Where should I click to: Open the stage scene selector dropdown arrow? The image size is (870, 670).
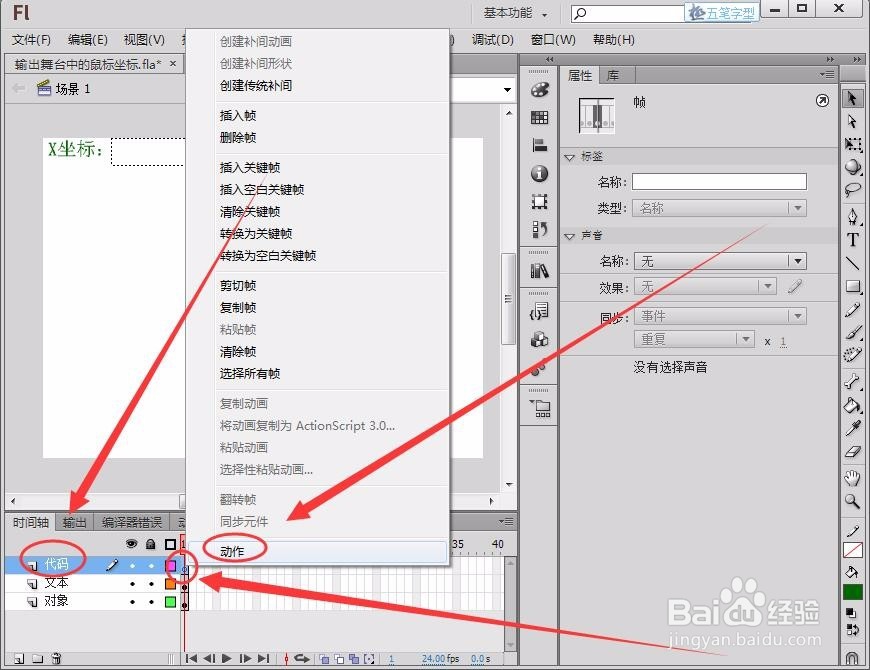click(507, 89)
